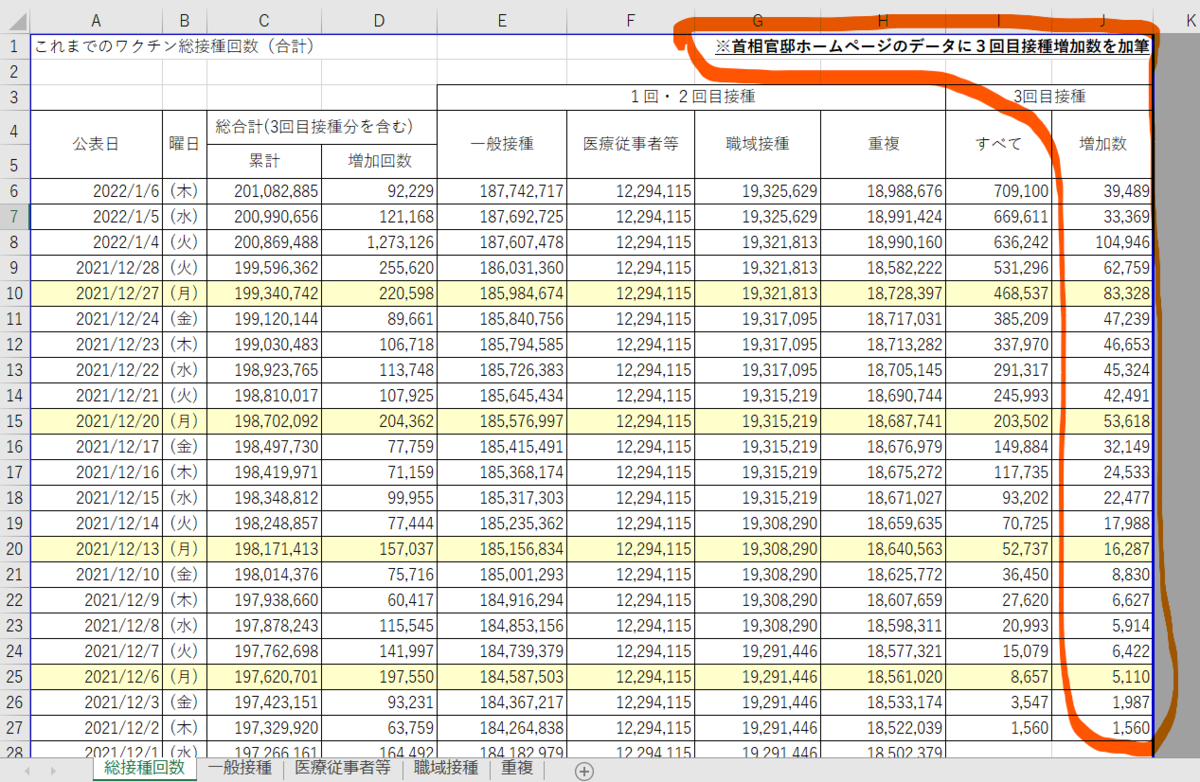Viewport: 1200px width, 782px height.
Task: Click cell with value 709,100
Action: coord(998,192)
